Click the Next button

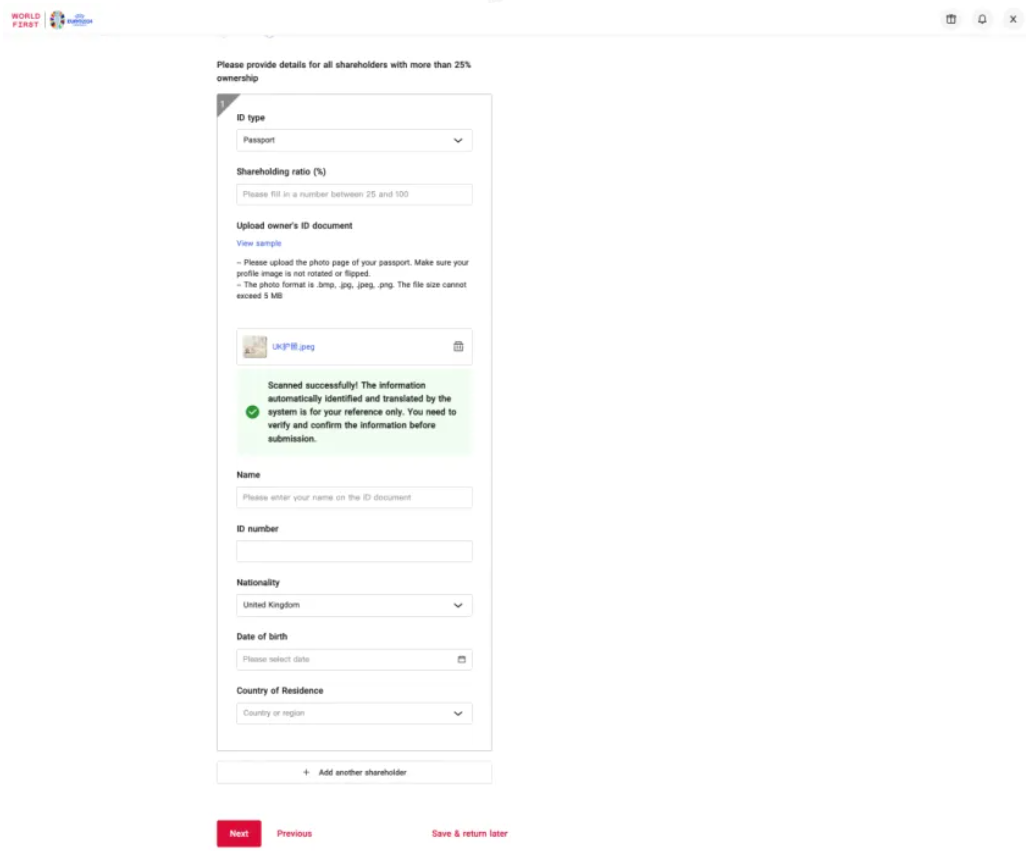239,834
